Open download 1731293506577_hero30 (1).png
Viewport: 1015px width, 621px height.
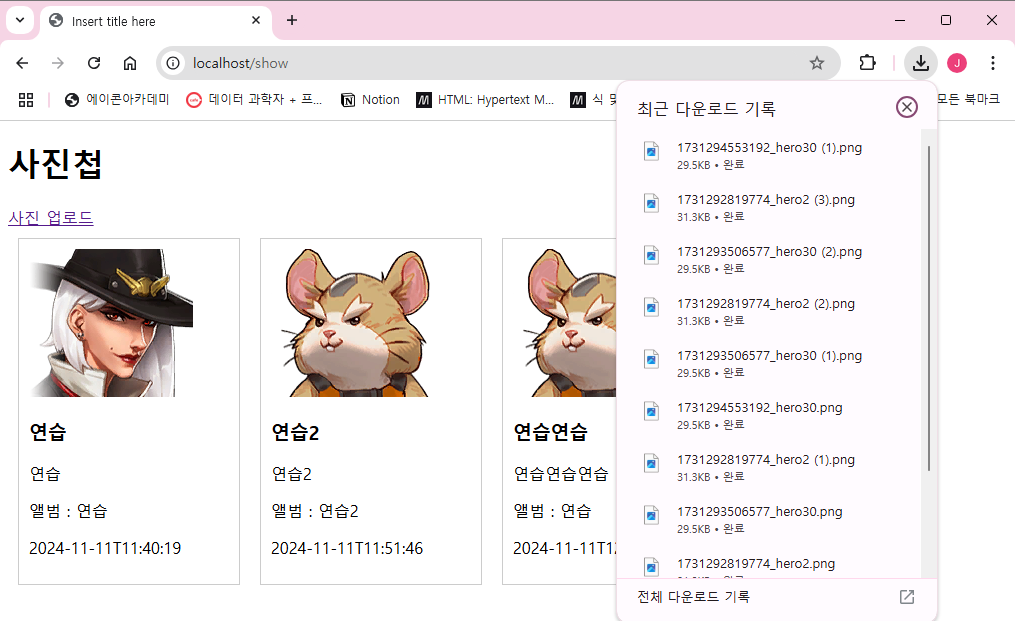[769, 363]
